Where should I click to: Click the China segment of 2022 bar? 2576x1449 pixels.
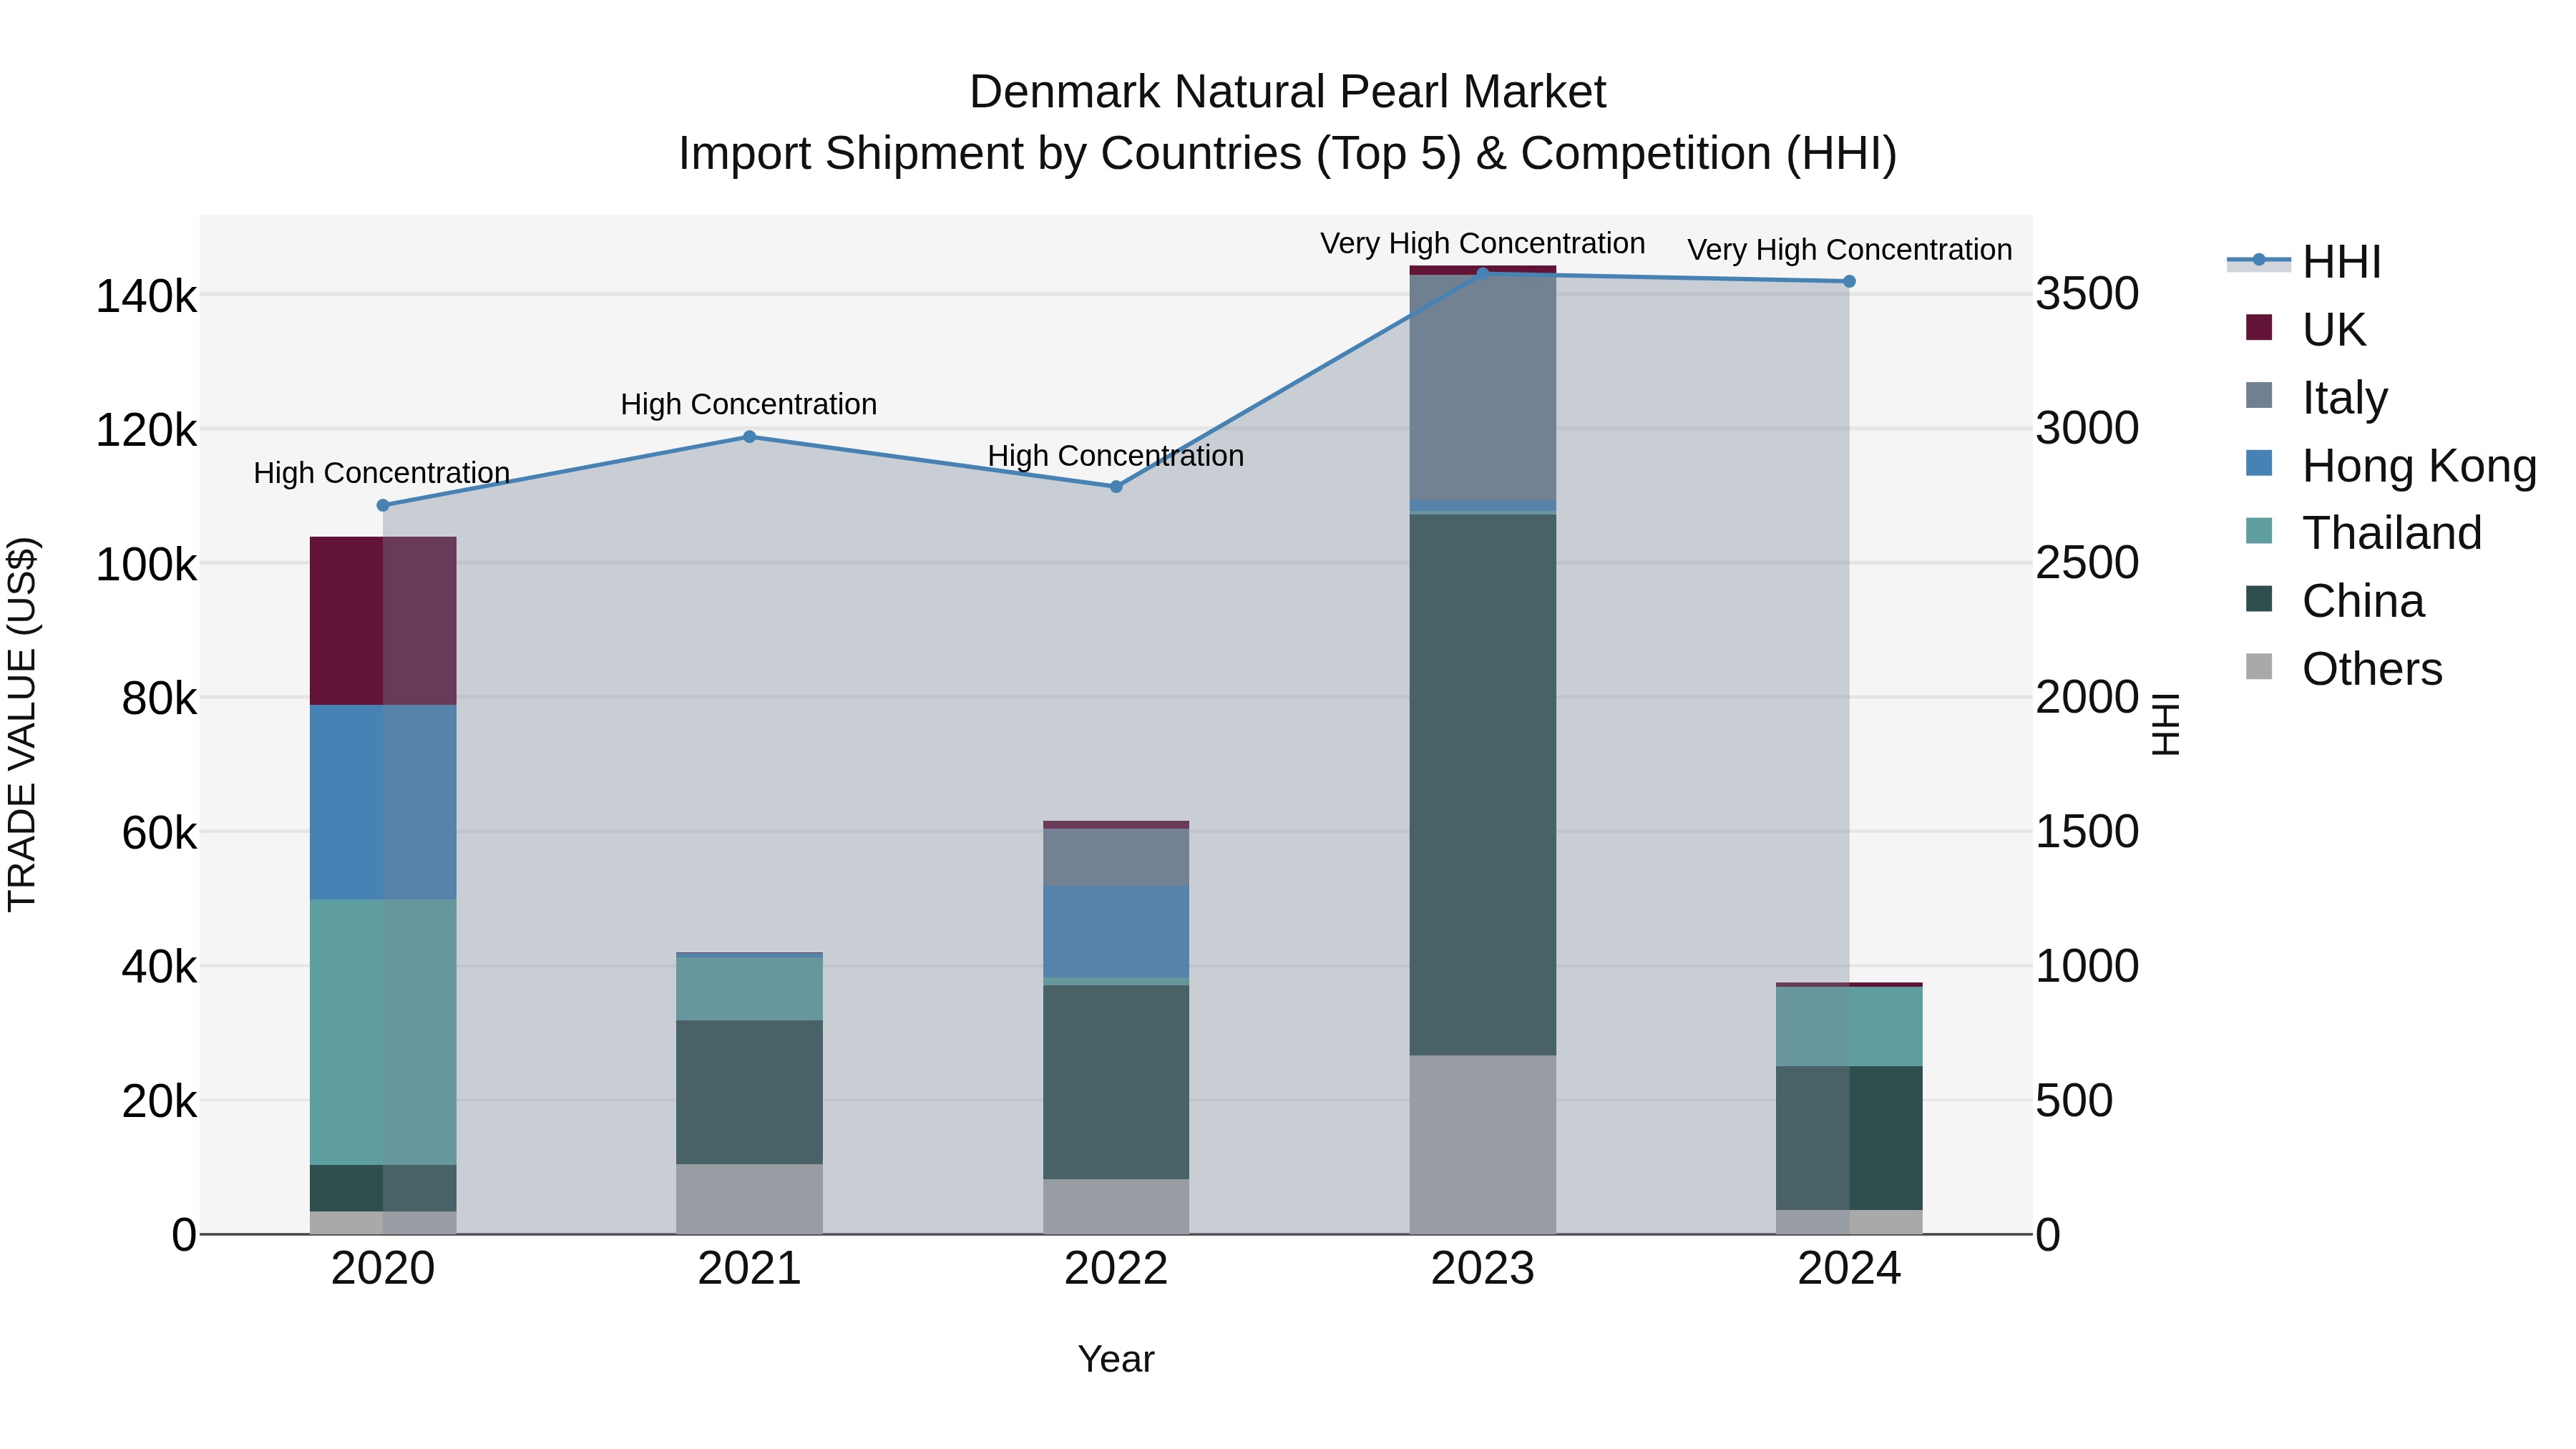[x=1116, y=1082]
